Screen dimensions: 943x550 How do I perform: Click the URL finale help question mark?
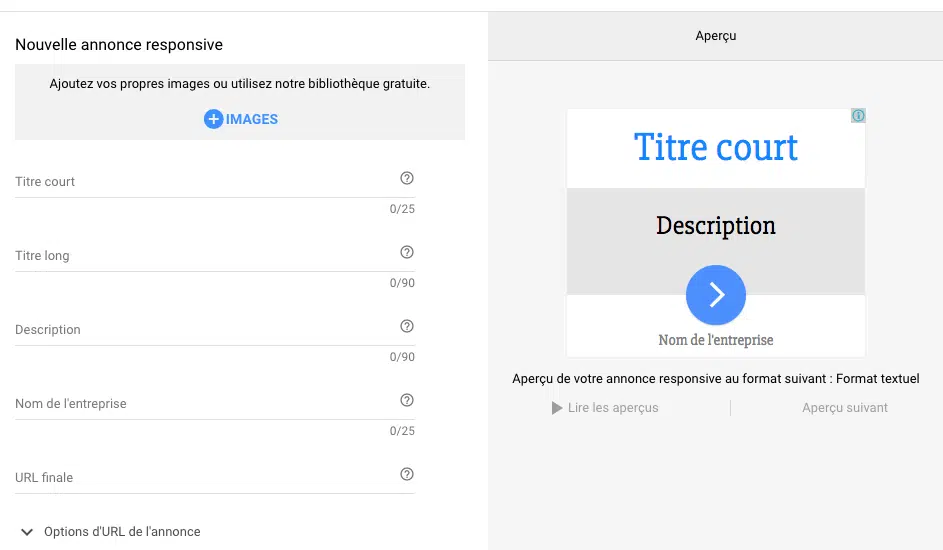click(x=407, y=474)
